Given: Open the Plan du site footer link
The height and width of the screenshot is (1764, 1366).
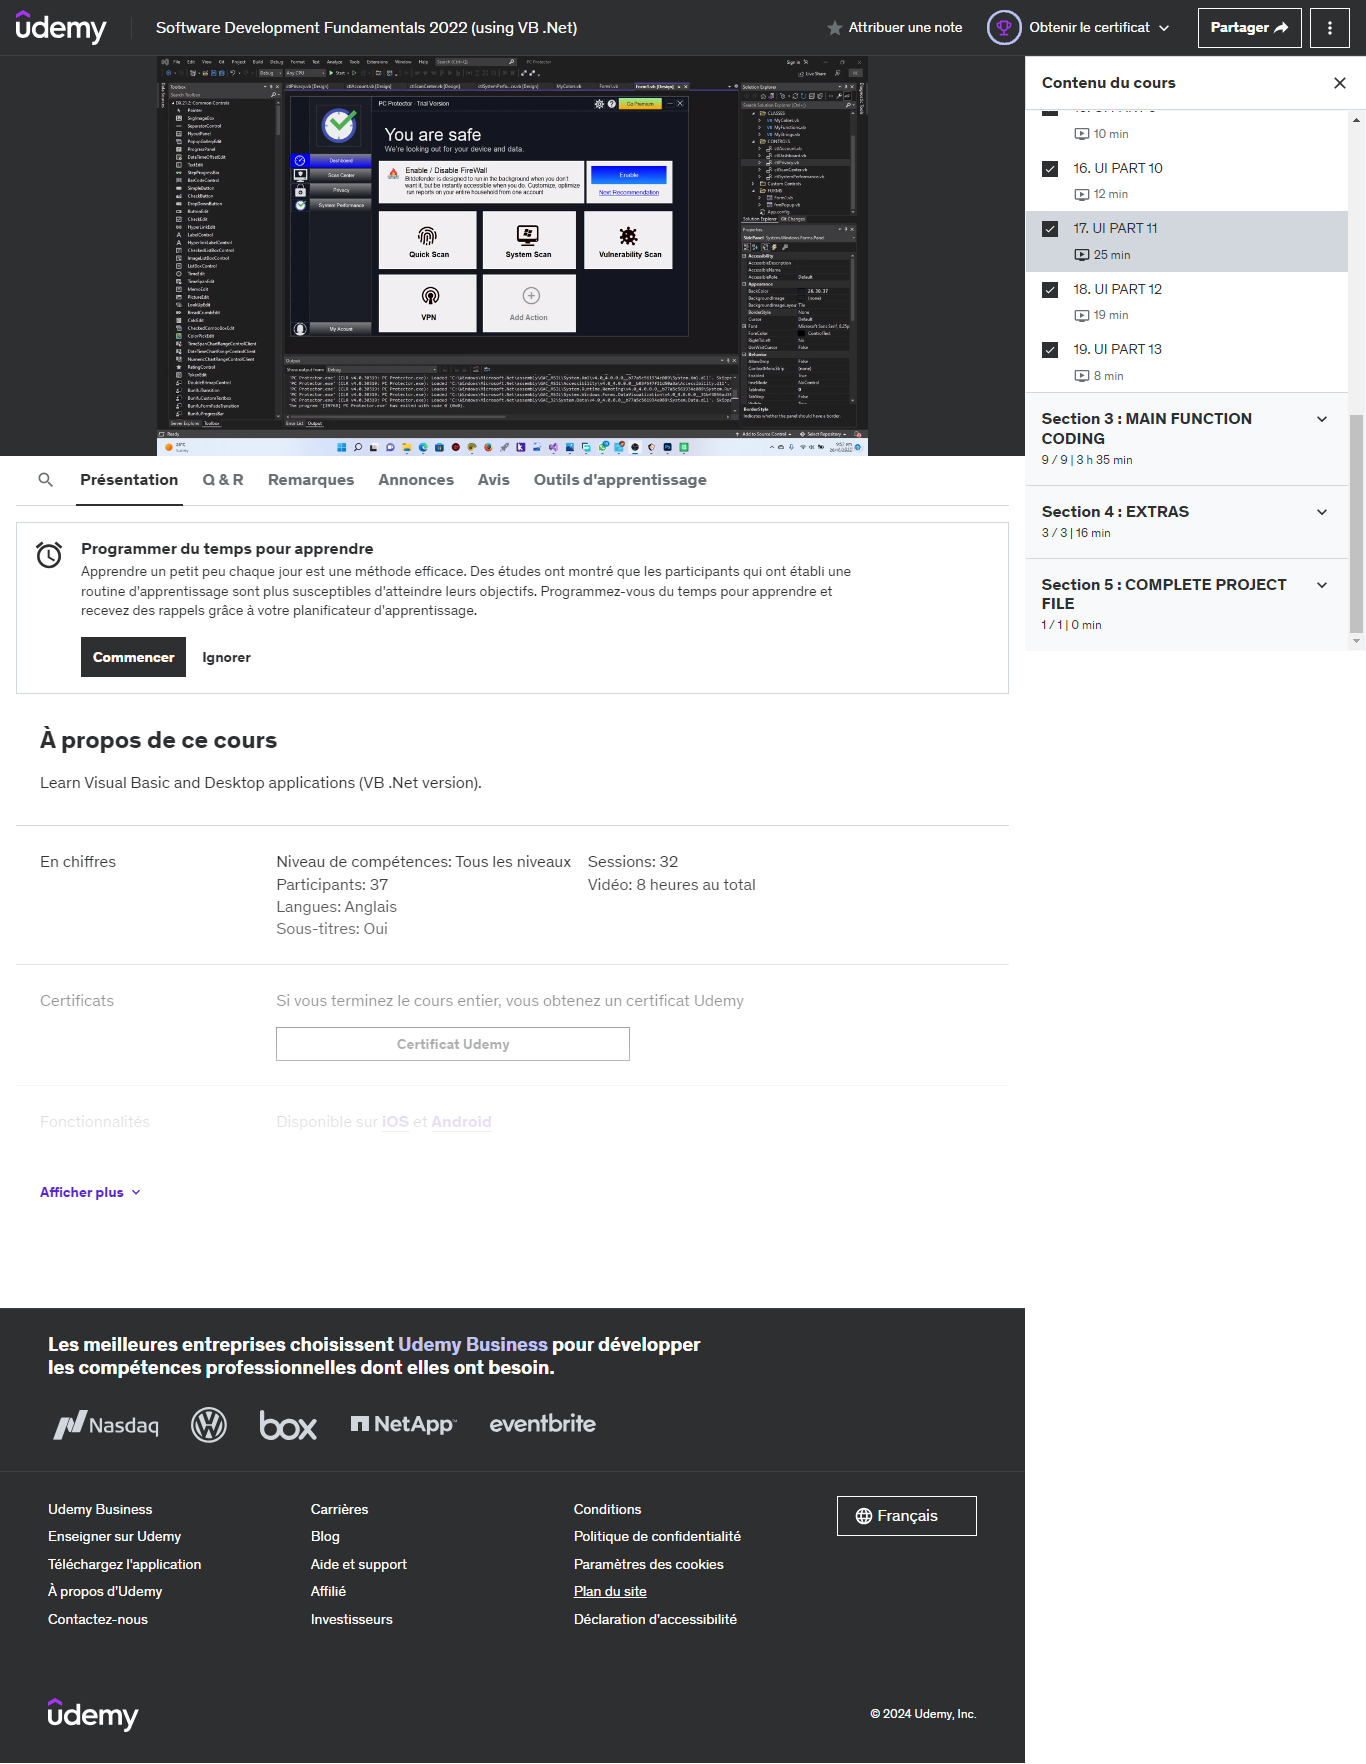Looking at the screenshot, I should 610,1591.
